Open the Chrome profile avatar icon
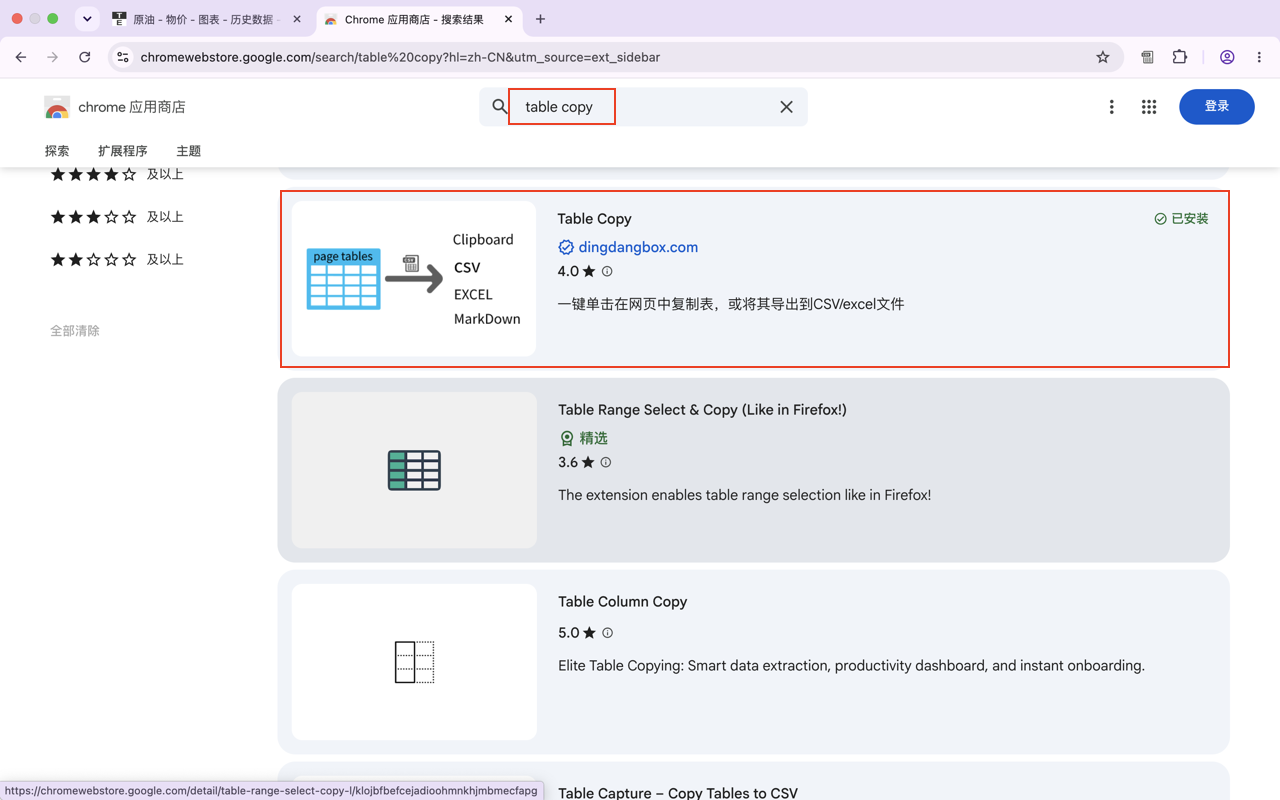The image size is (1280, 800). pos(1227,57)
